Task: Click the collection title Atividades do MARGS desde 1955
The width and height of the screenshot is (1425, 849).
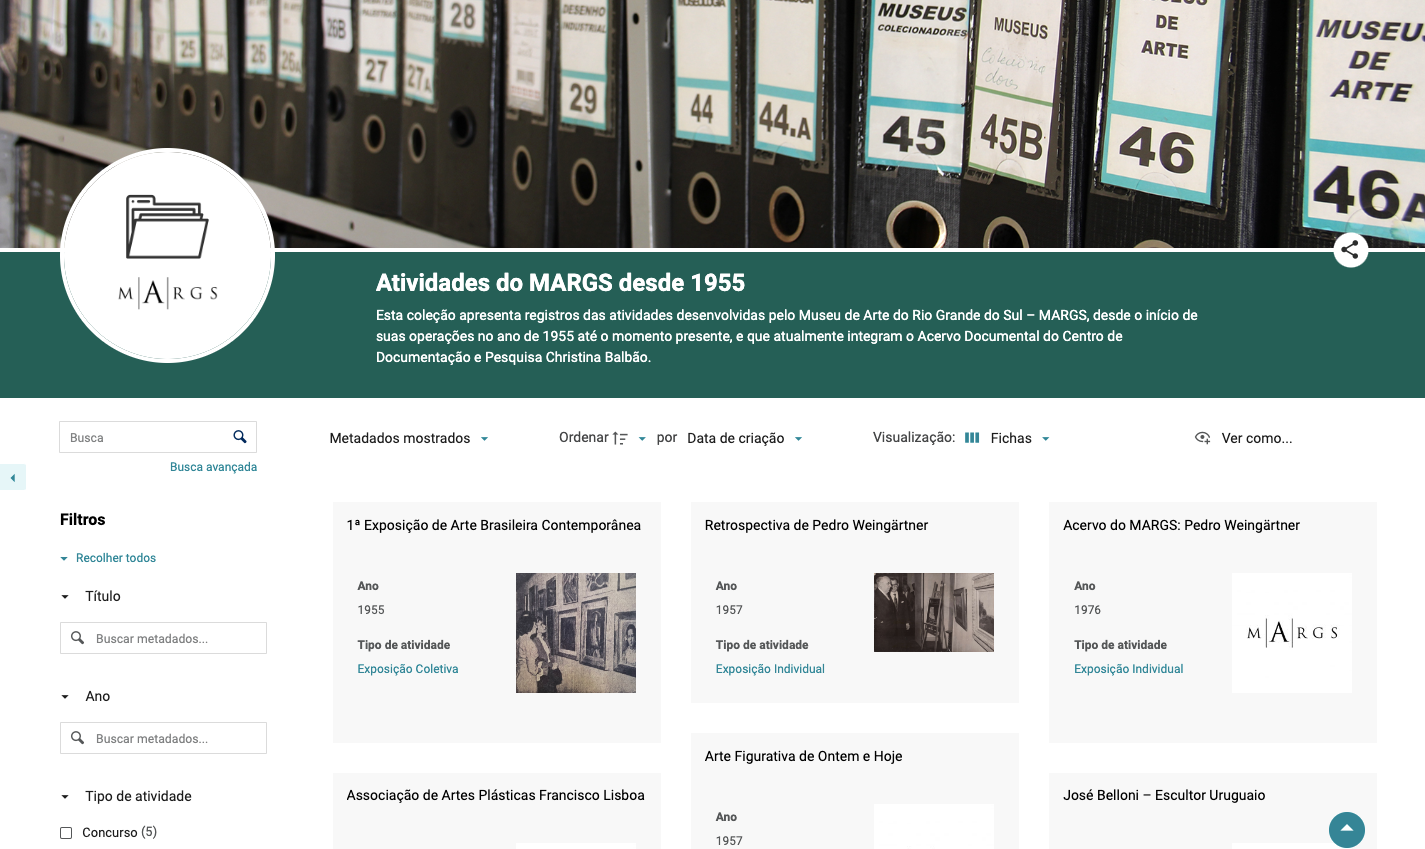Action: 560,283
